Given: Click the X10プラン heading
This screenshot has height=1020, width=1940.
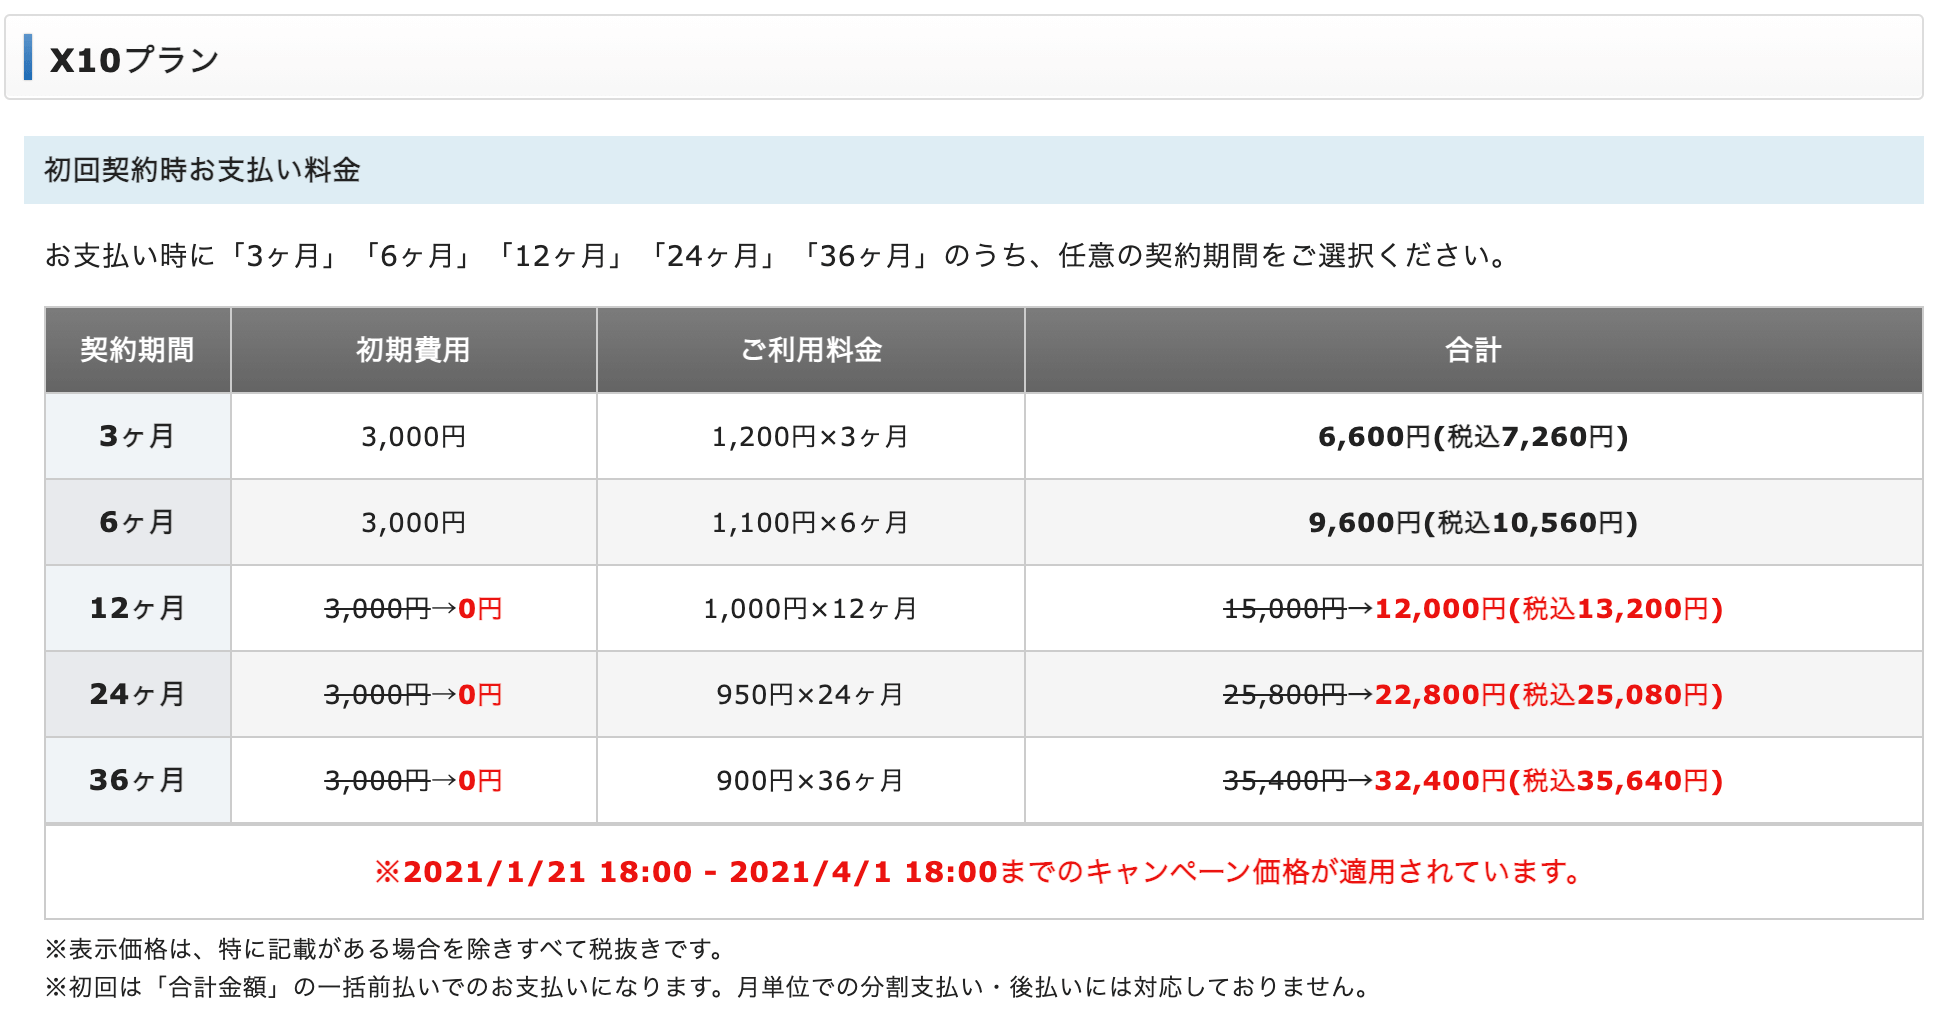Looking at the screenshot, I should (x=134, y=60).
